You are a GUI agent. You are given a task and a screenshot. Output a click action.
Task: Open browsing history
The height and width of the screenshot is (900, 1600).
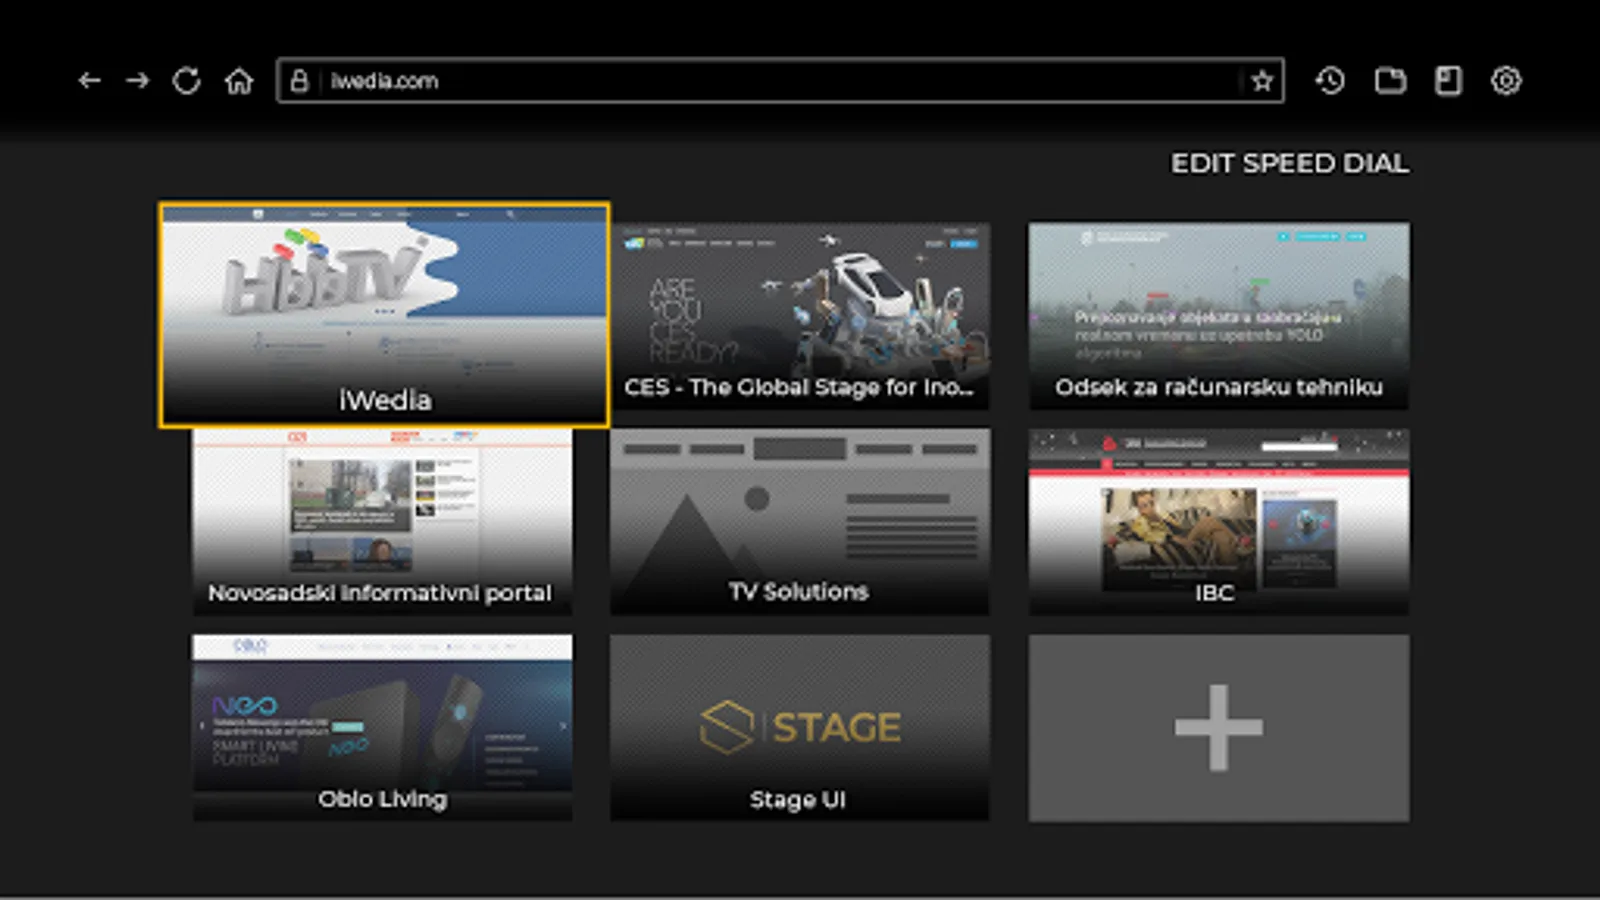pyautogui.click(x=1330, y=81)
